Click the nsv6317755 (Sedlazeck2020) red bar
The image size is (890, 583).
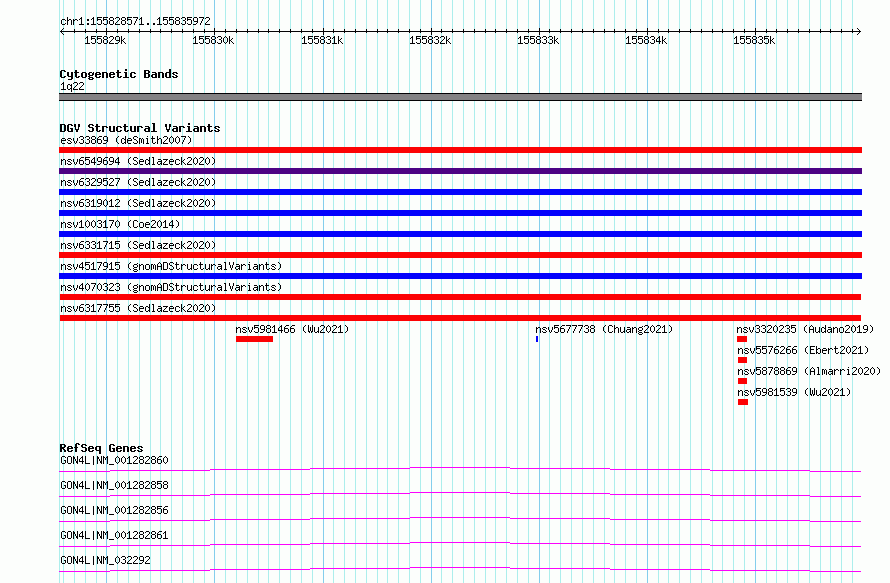[x=460, y=318]
